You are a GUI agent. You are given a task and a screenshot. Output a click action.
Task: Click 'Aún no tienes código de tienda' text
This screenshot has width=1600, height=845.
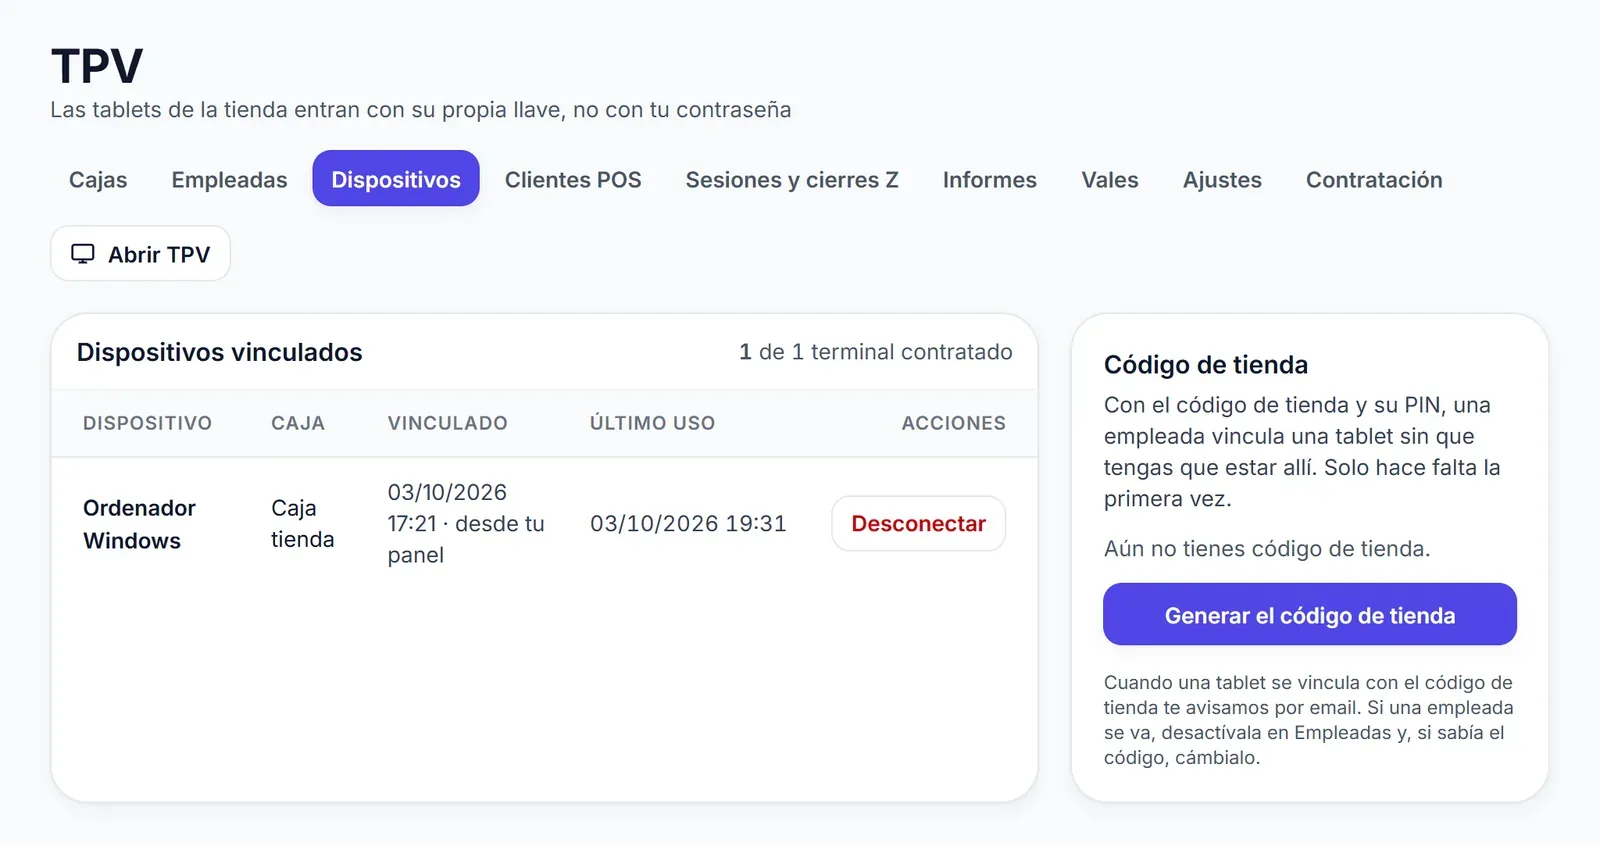pyautogui.click(x=1267, y=548)
